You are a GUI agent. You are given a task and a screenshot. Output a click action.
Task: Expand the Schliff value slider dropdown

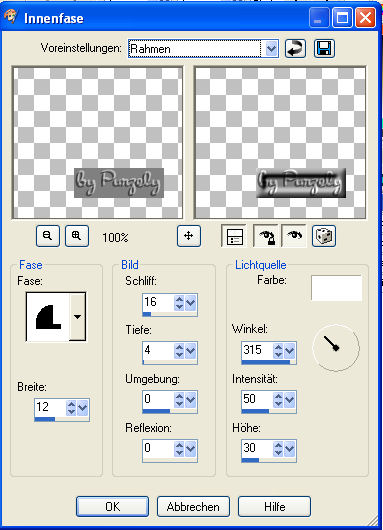(191, 303)
